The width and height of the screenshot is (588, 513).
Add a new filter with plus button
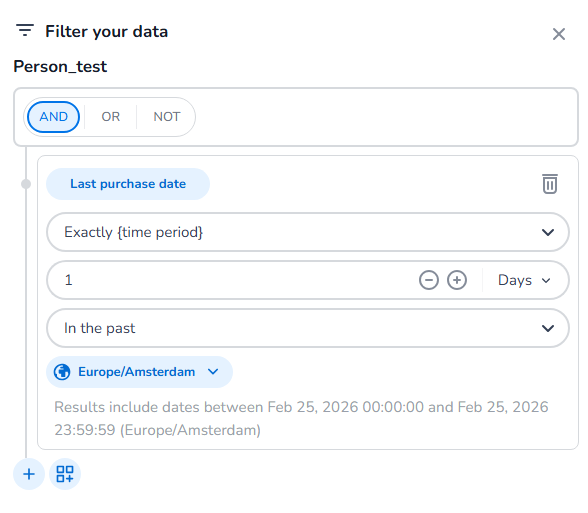(x=29, y=474)
